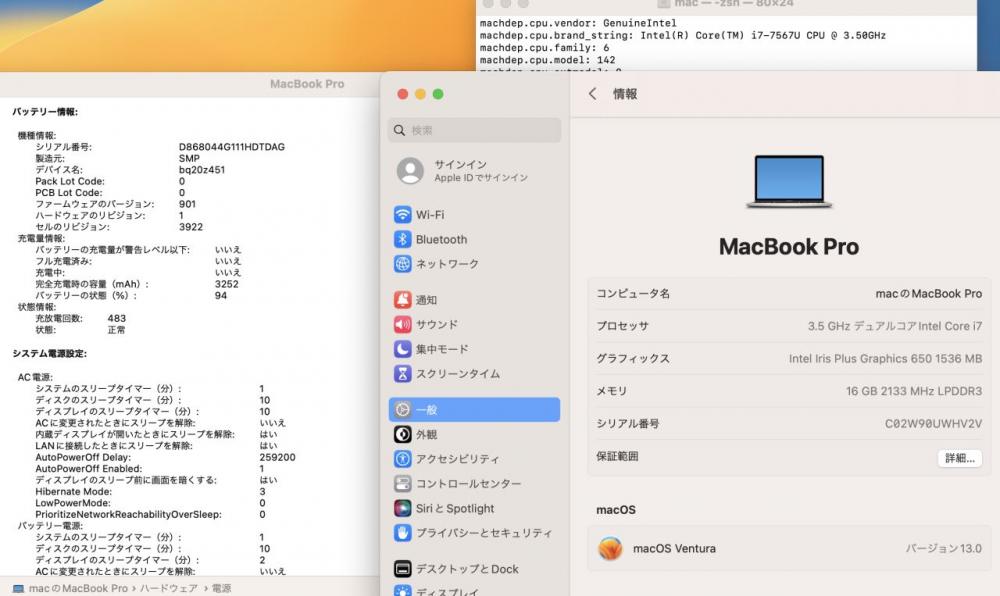Screen dimensions: 1000x596
Task: Open Focus (集中モード) moon icon
Action: [402, 349]
